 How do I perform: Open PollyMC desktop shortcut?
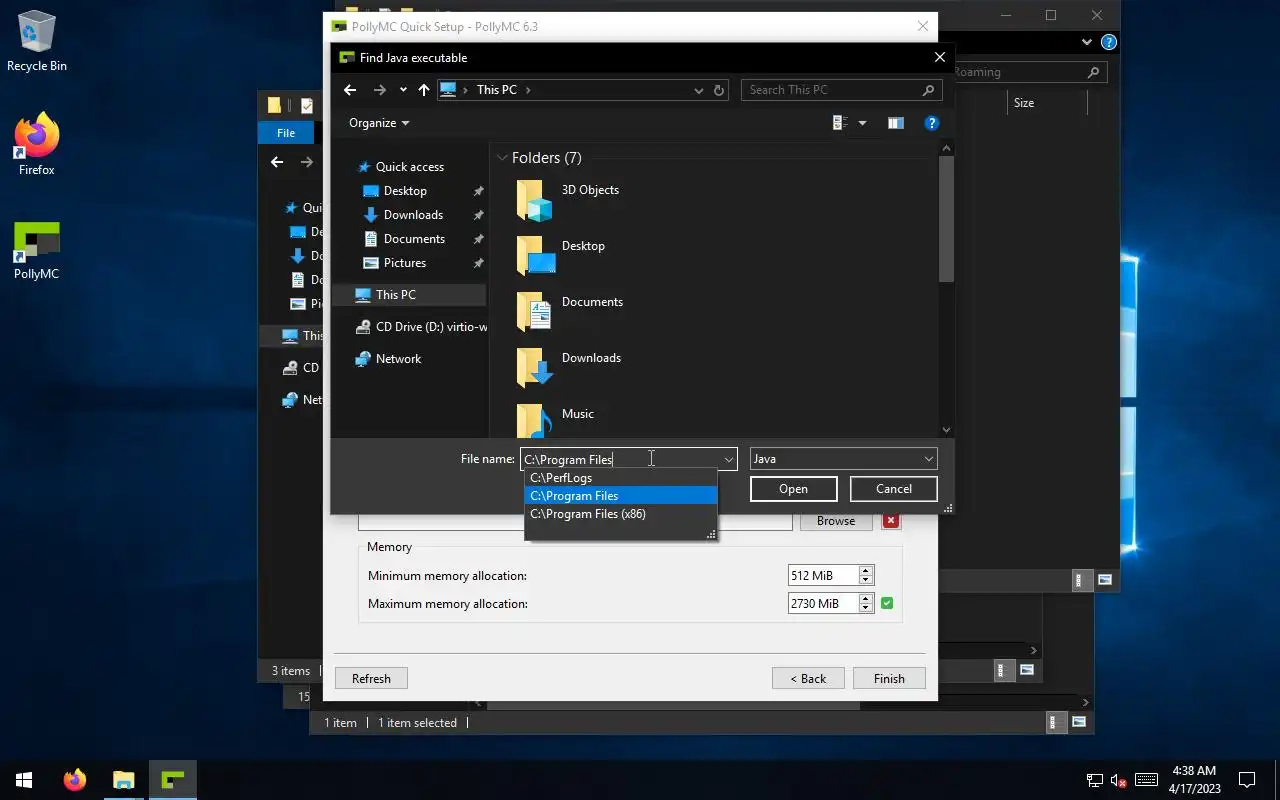[37, 250]
